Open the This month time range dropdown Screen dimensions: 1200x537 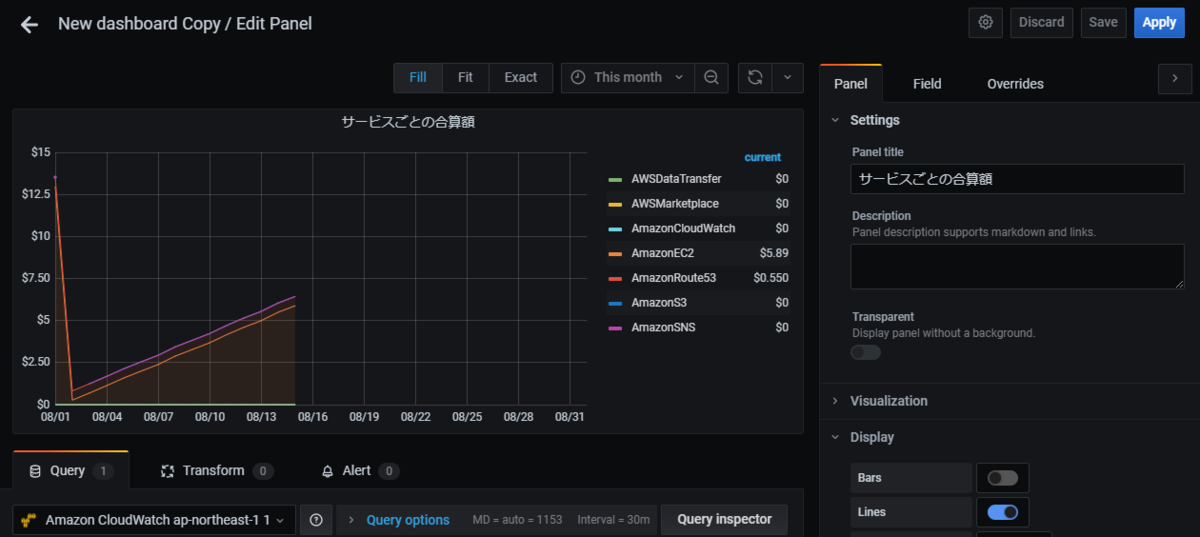628,77
